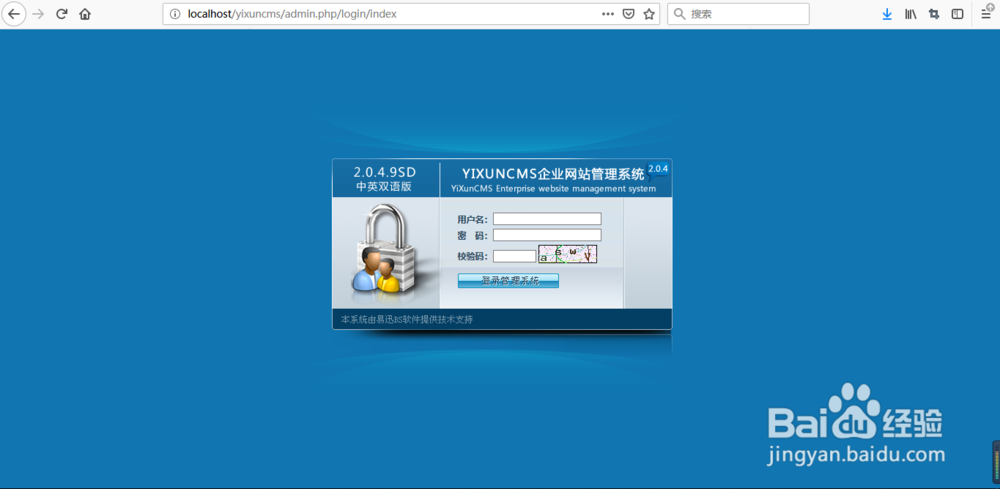Click the 密码 password input field
The image size is (1000, 489).
(547, 235)
